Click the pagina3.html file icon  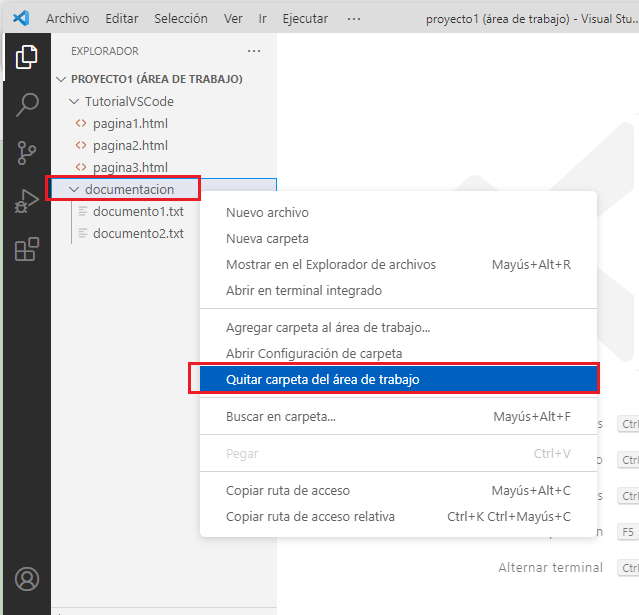[81, 167]
